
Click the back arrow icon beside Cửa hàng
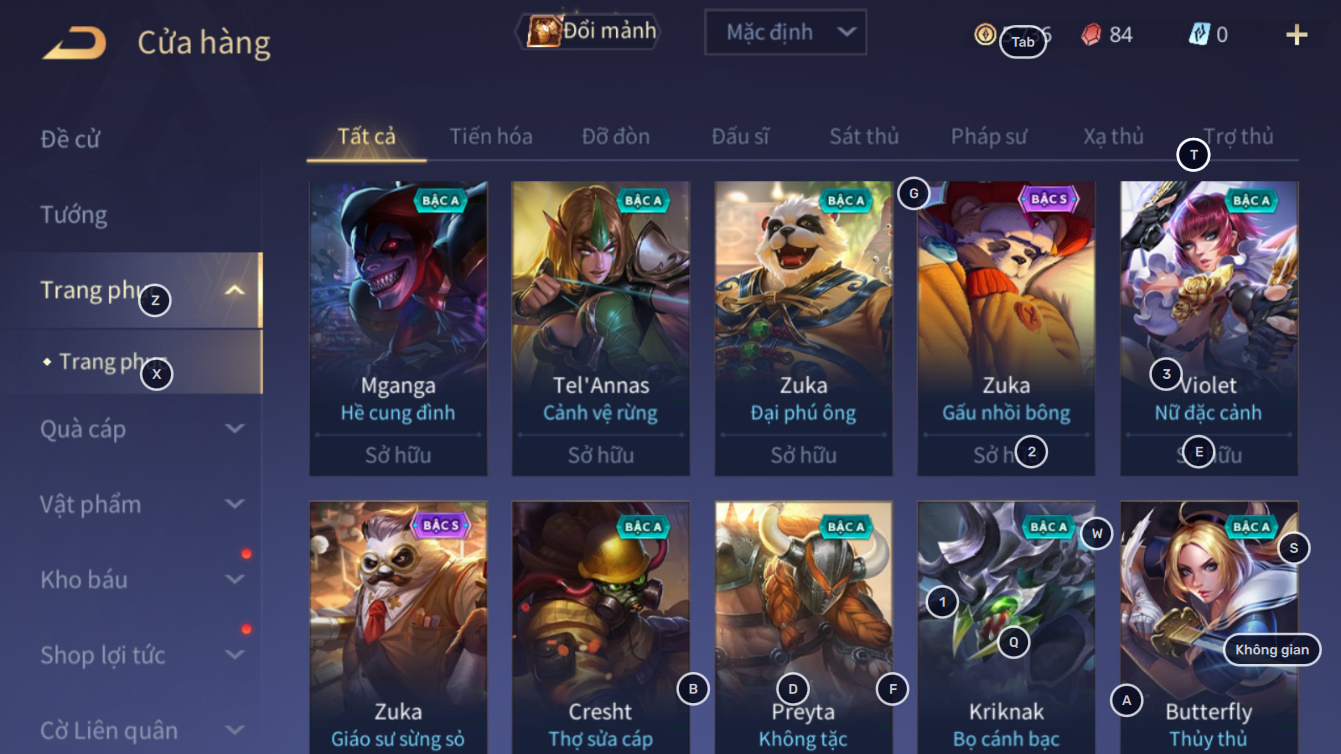tap(74, 43)
